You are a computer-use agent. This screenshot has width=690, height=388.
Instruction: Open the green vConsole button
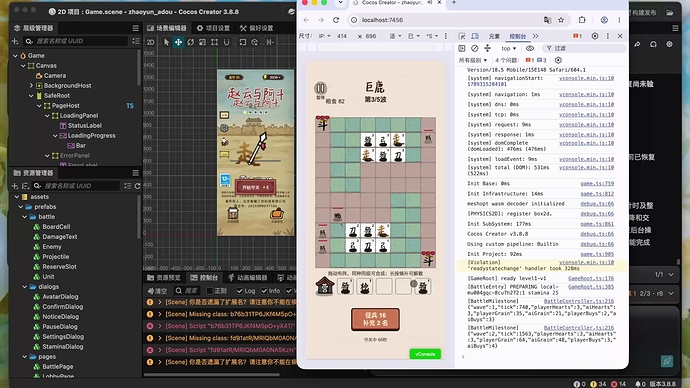425,354
